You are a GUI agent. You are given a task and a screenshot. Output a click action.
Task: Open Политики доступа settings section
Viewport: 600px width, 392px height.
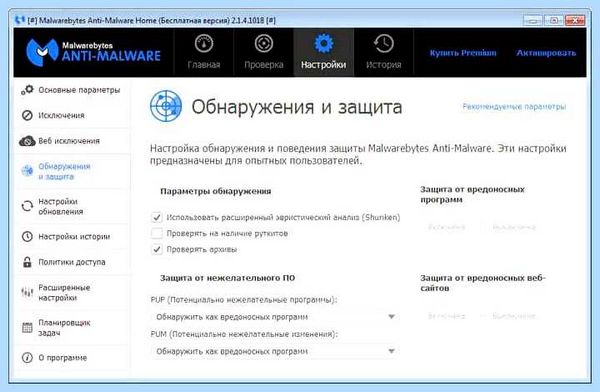[72, 262]
